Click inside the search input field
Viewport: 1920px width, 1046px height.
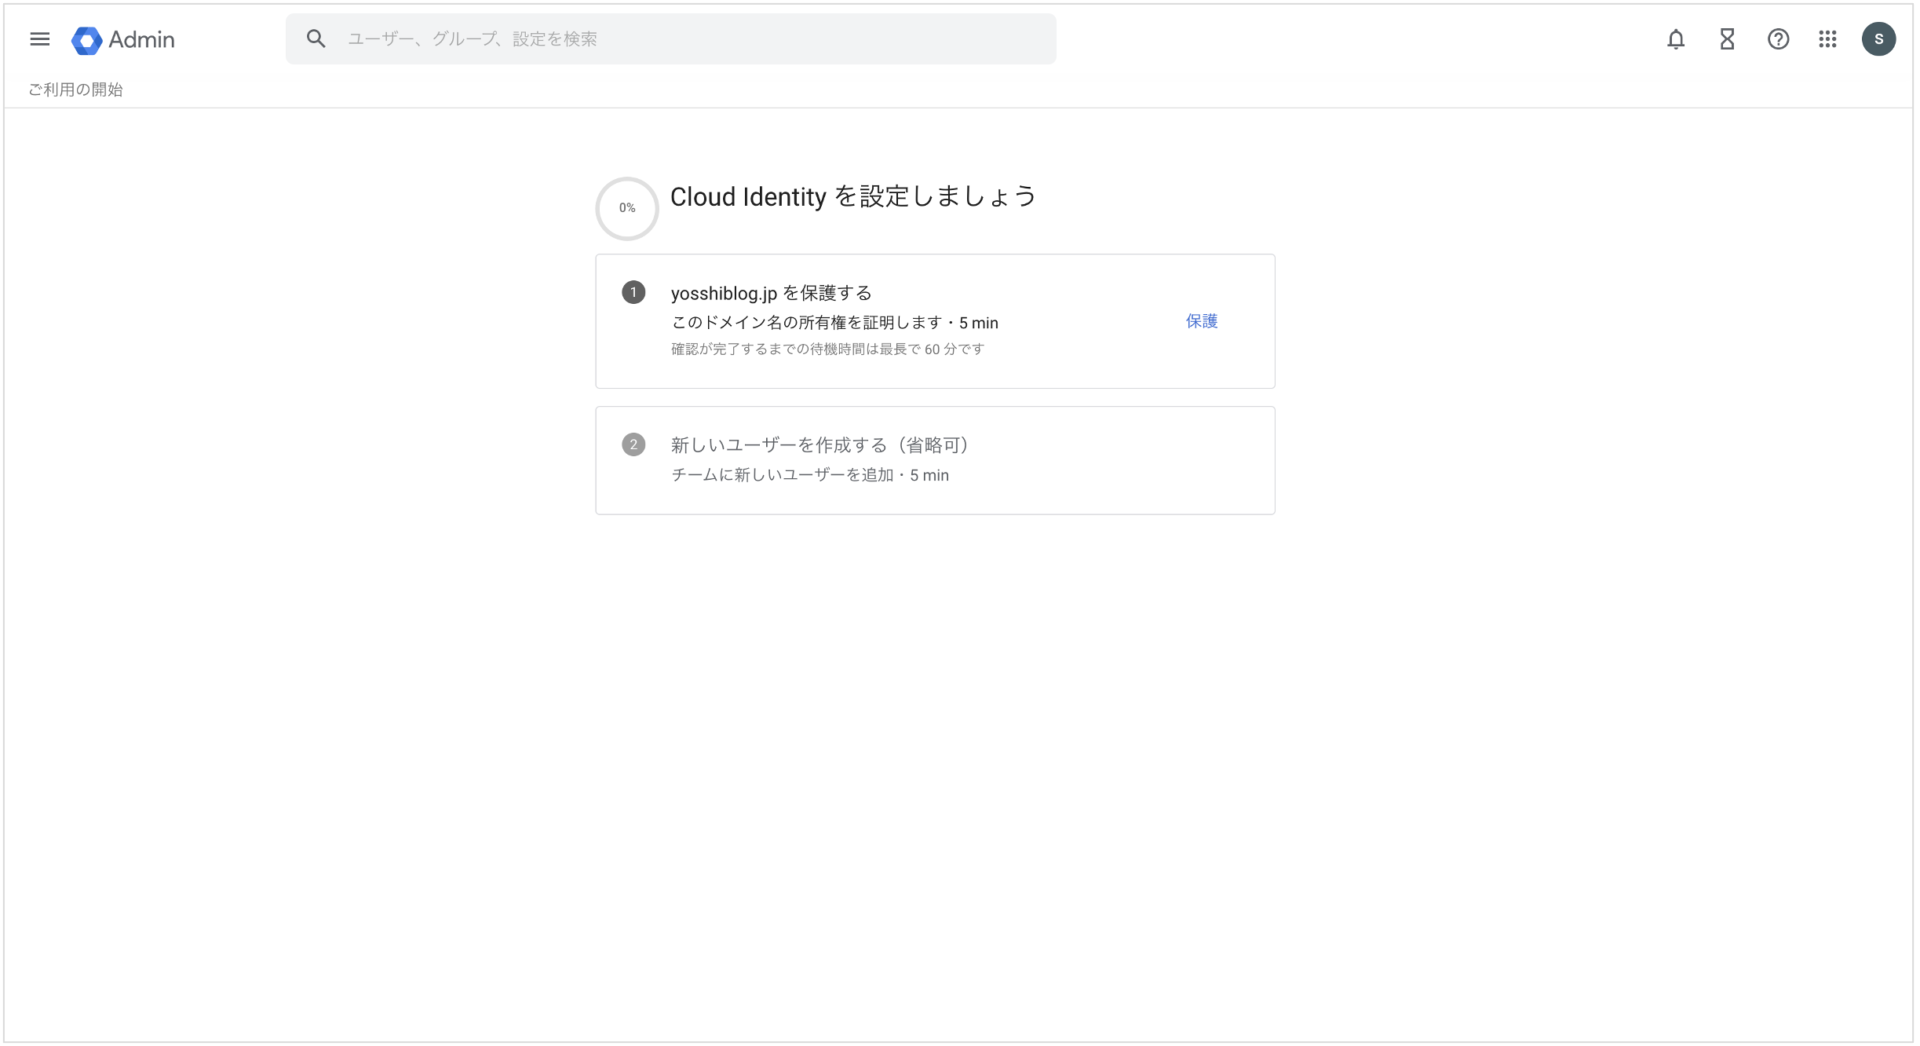coord(670,39)
